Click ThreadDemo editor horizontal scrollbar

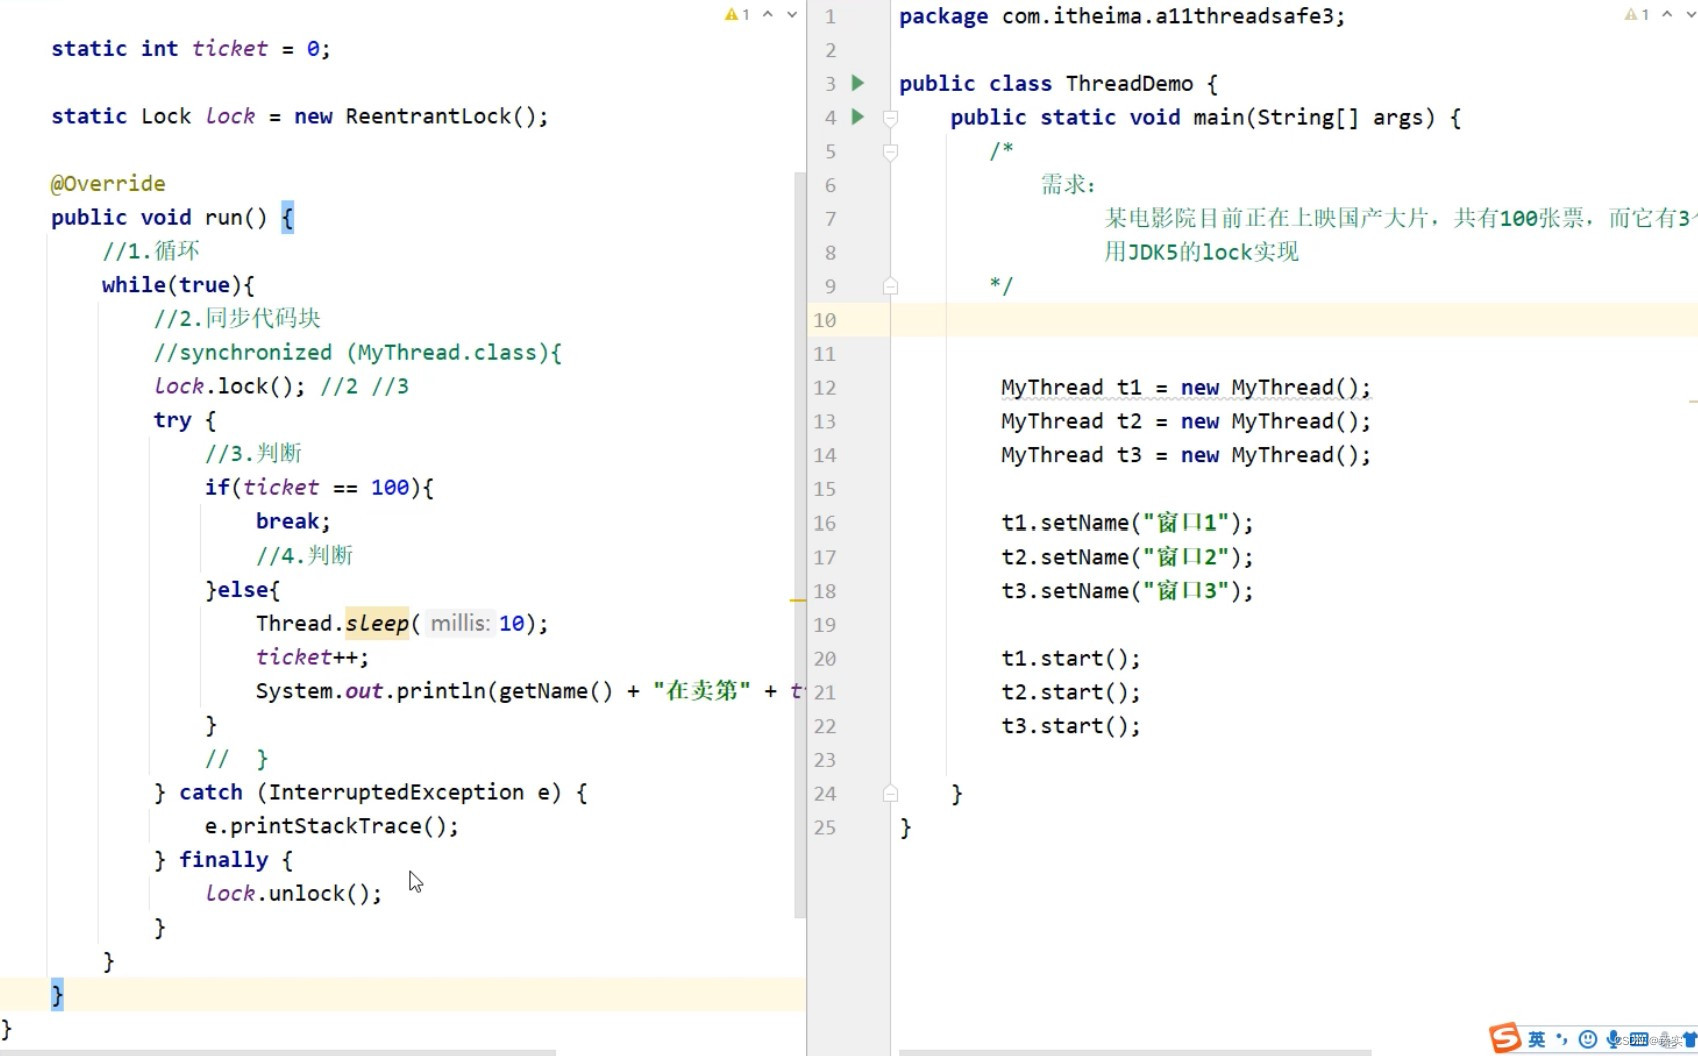click(x=1135, y=1052)
